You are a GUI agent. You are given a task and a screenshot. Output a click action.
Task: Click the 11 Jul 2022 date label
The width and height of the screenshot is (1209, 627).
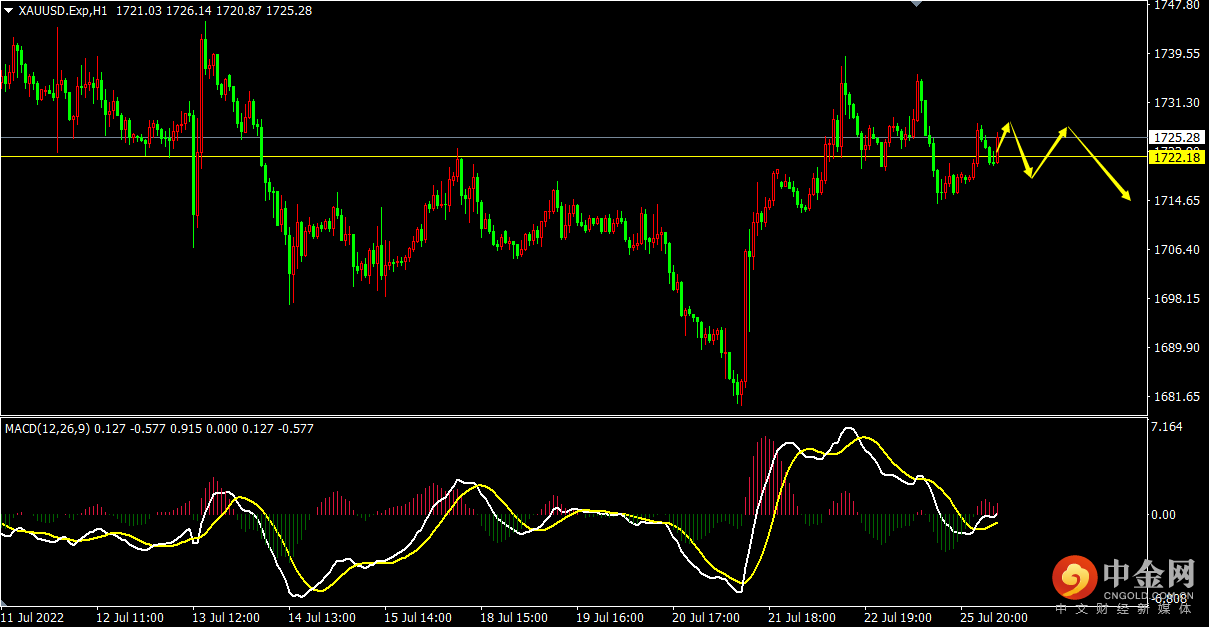[33, 618]
